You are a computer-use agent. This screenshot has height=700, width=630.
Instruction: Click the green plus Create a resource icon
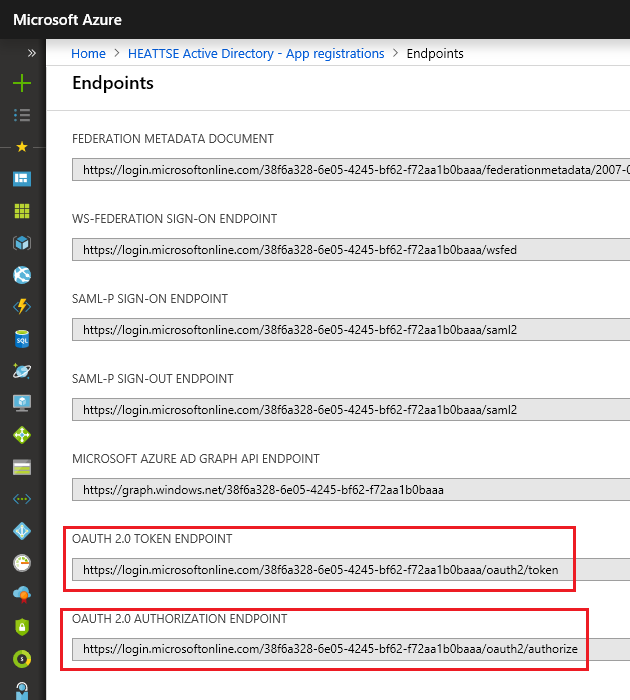[21, 83]
